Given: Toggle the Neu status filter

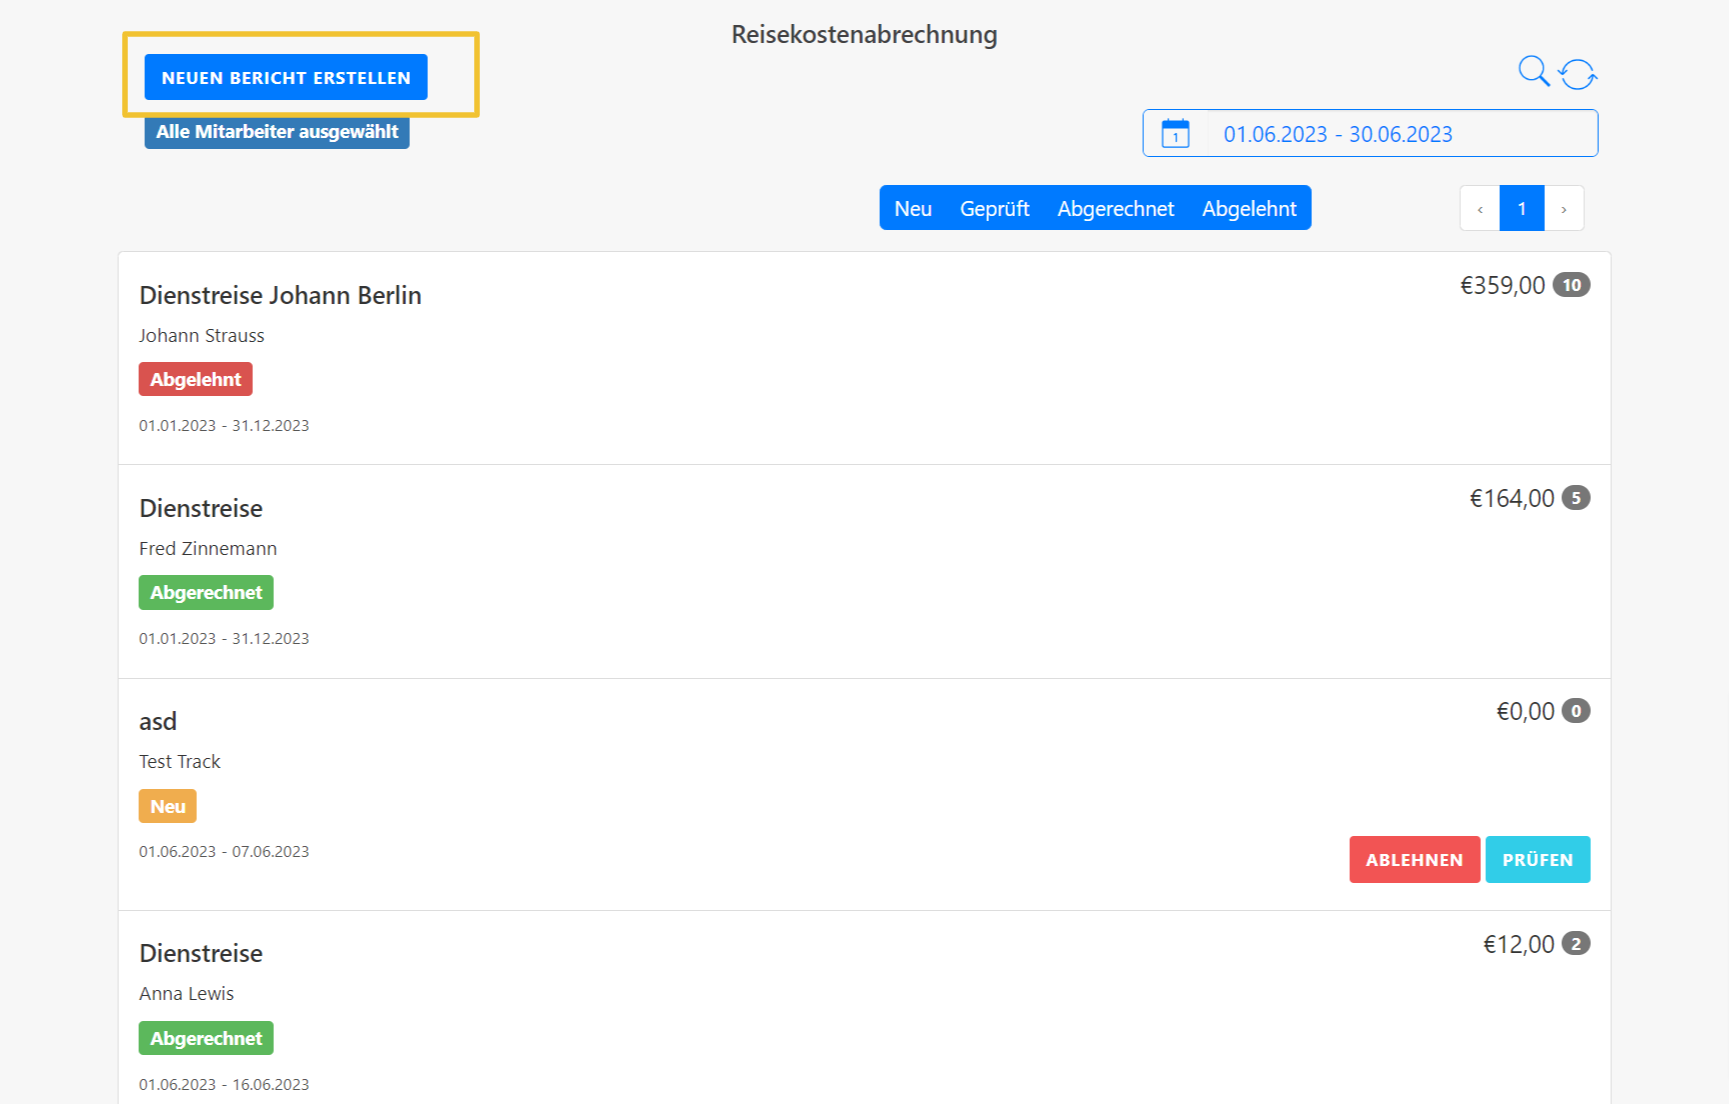Looking at the screenshot, I should coord(912,209).
